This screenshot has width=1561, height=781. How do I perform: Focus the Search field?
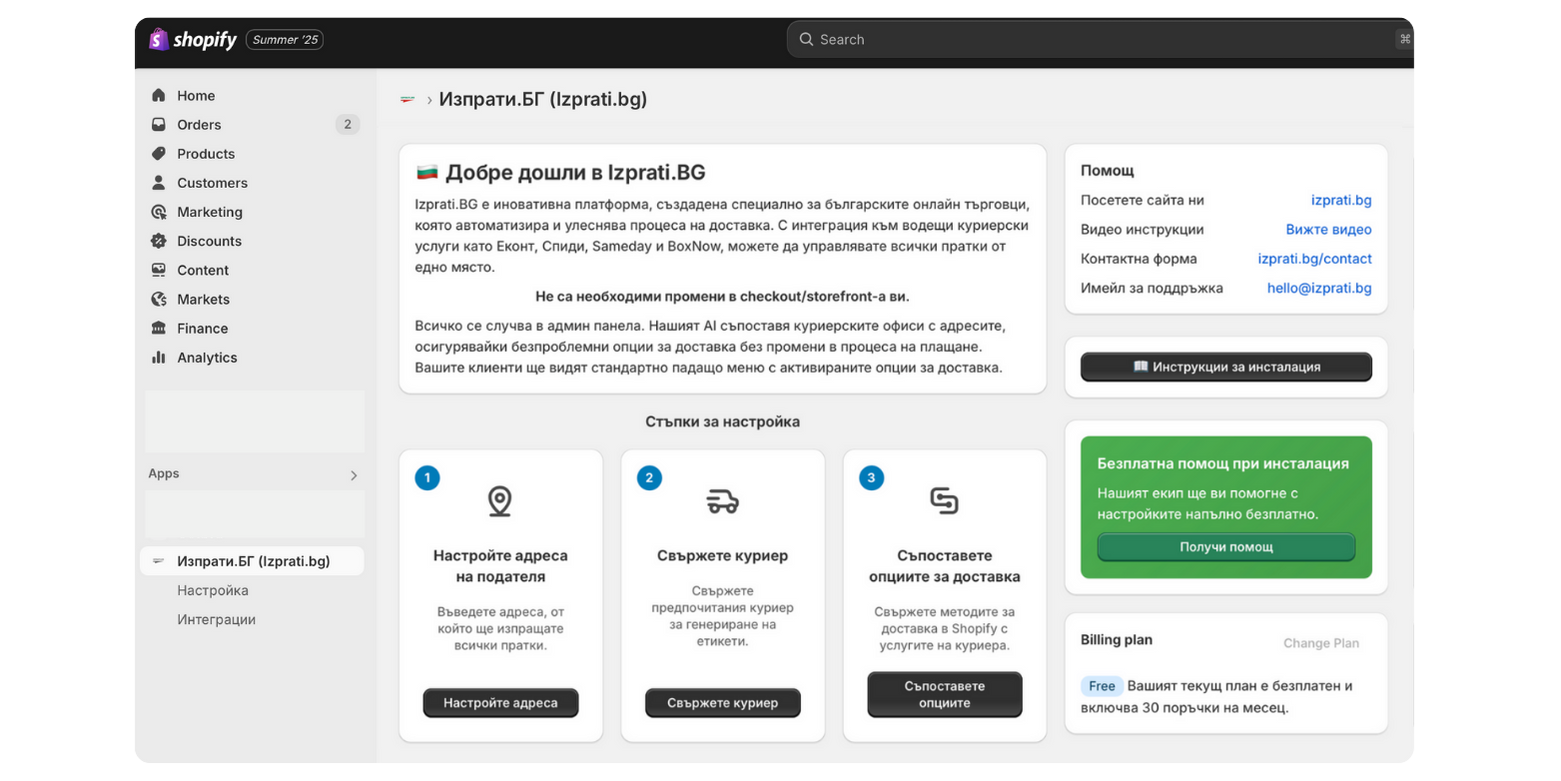1100,39
